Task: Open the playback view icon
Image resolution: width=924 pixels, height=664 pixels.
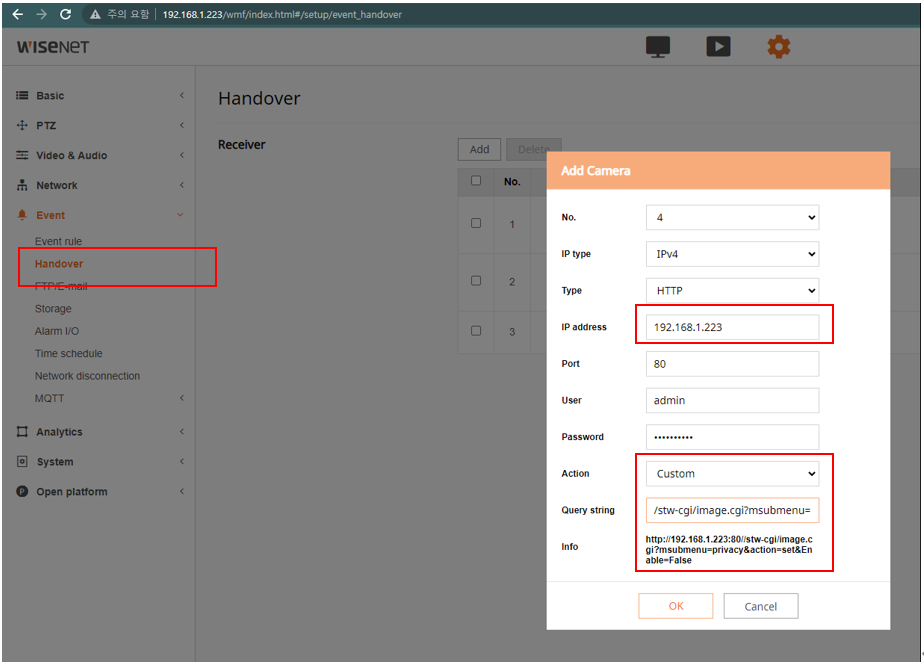Action: click(x=718, y=47)
